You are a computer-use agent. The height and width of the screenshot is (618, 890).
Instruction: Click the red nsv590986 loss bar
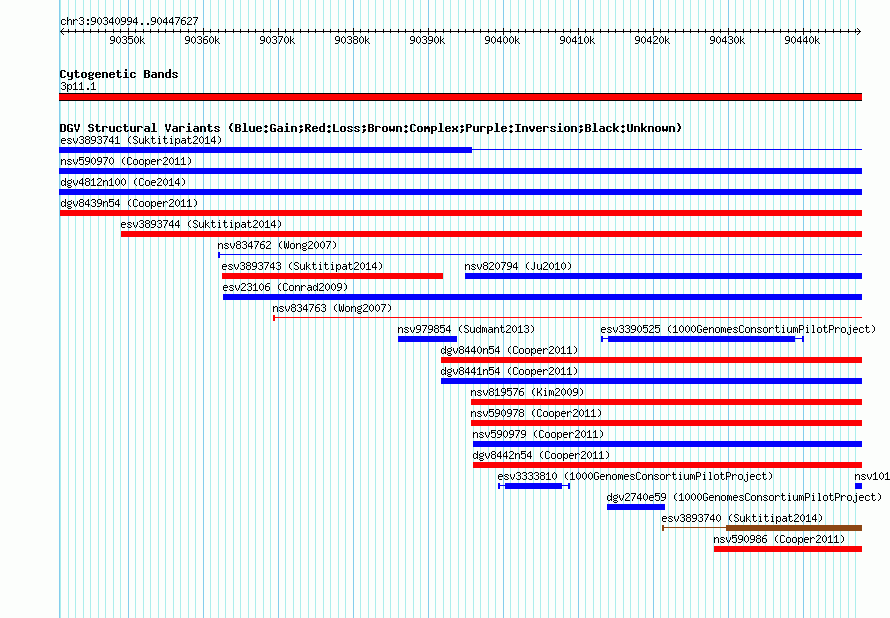788,549
